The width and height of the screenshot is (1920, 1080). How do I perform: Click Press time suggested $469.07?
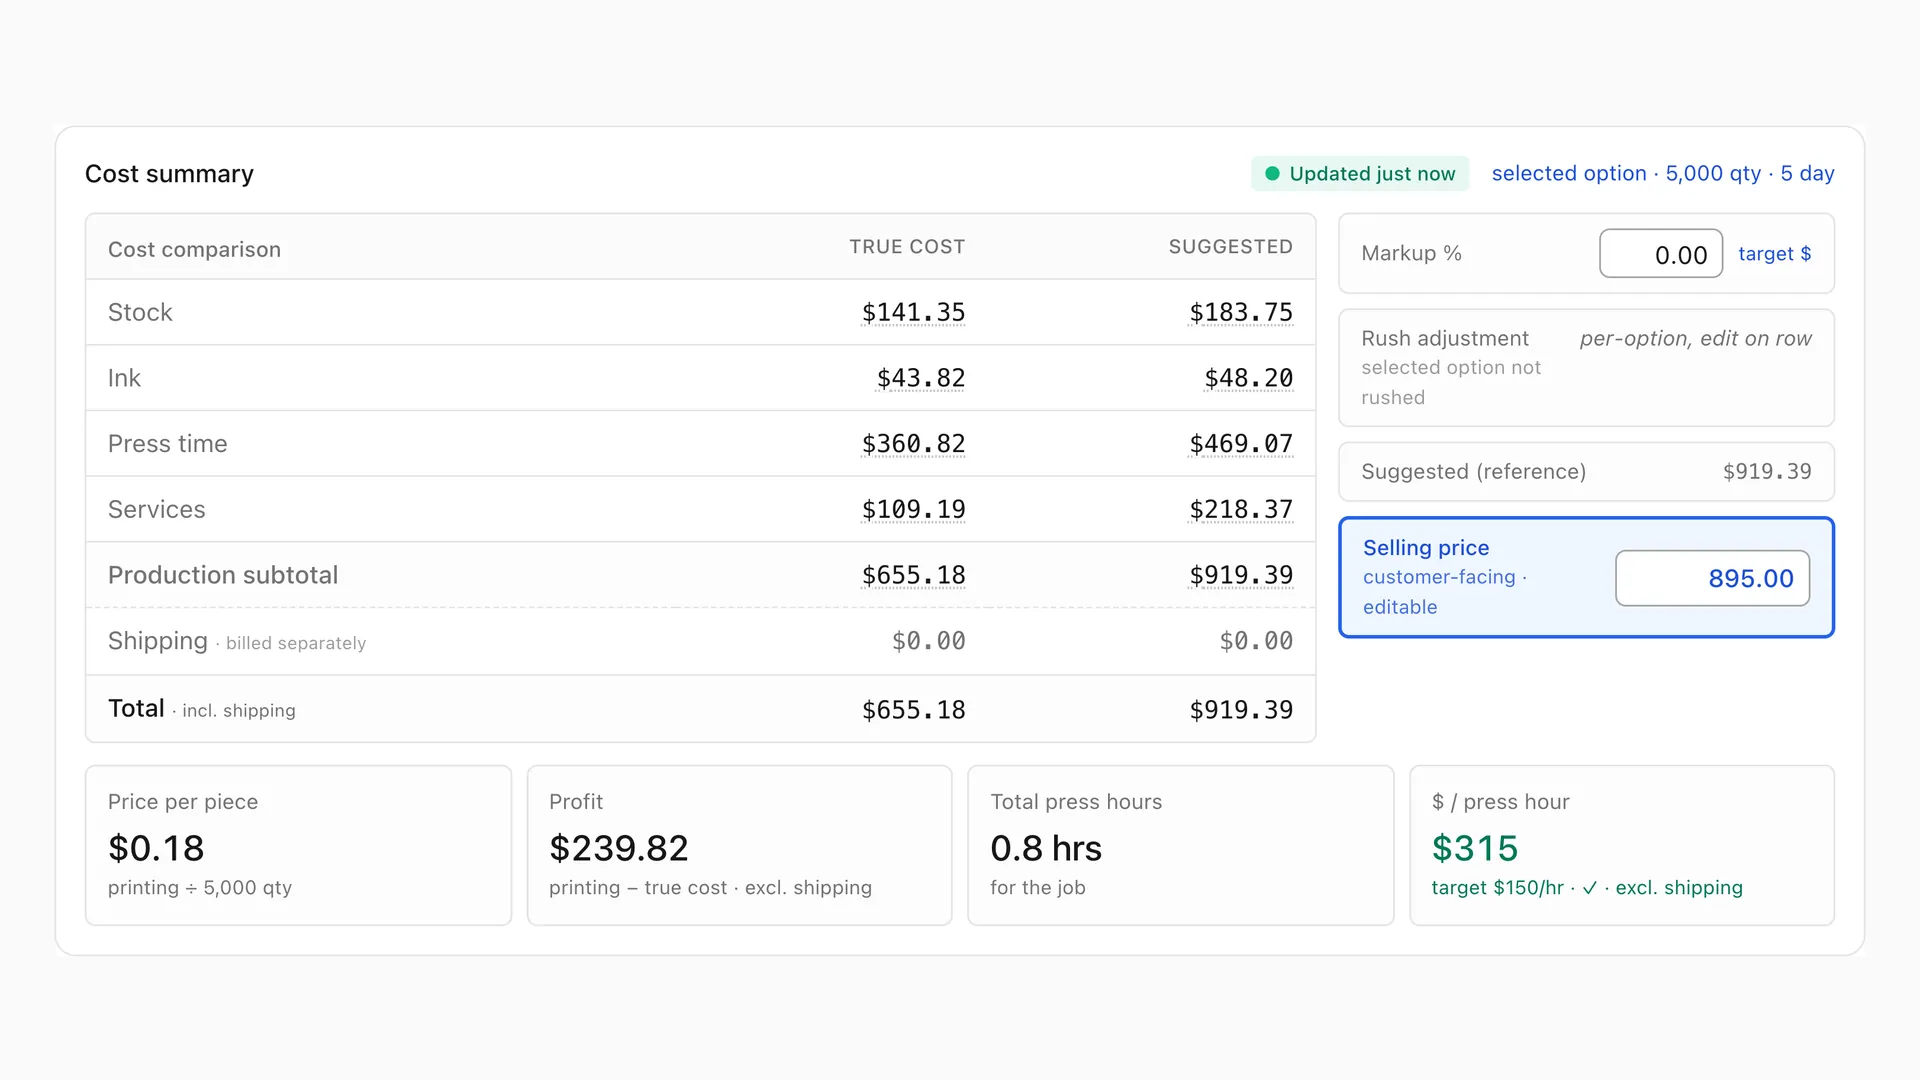tap(1240, 444)
